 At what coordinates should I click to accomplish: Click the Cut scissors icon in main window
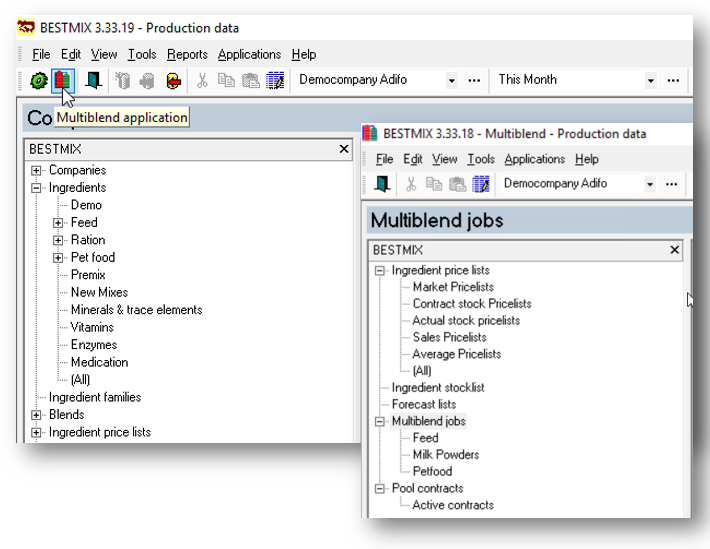(202, 81)
